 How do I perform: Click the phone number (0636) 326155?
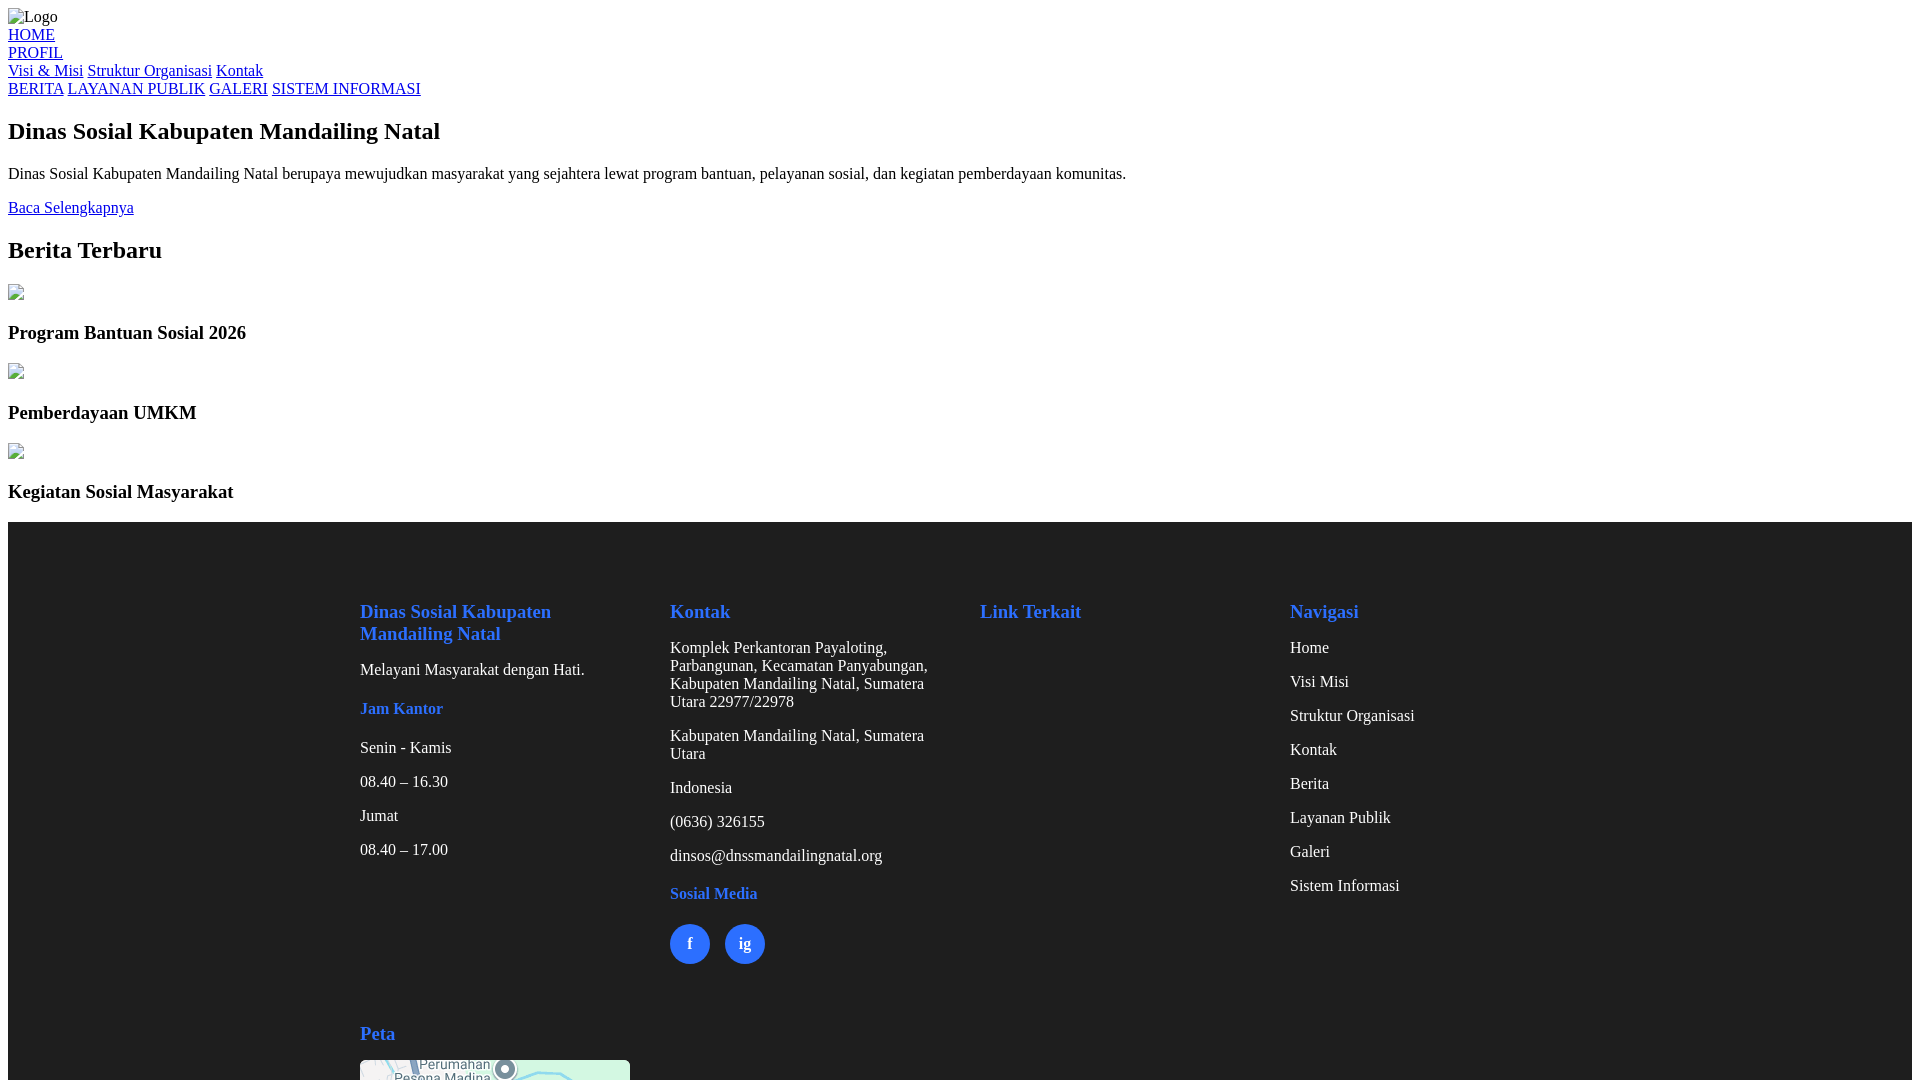tap(717, 822)
